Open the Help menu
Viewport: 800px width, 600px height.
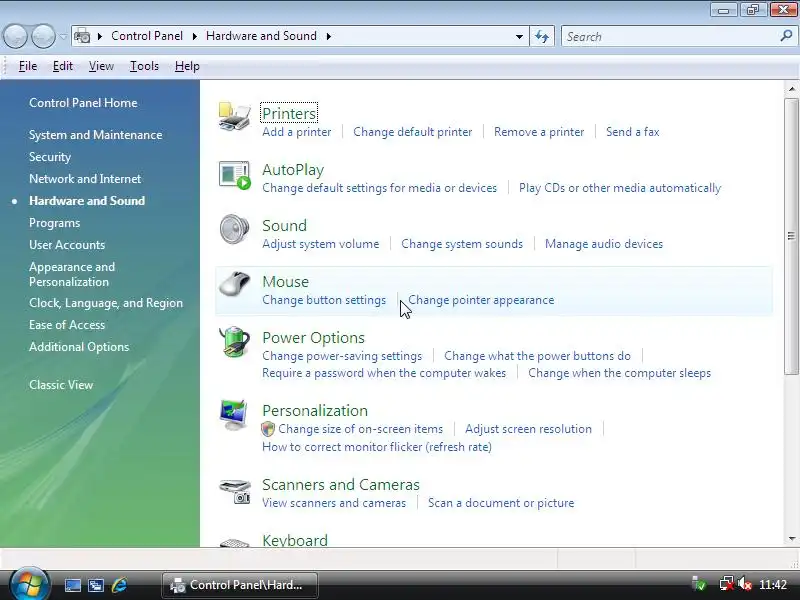[187, 66]
